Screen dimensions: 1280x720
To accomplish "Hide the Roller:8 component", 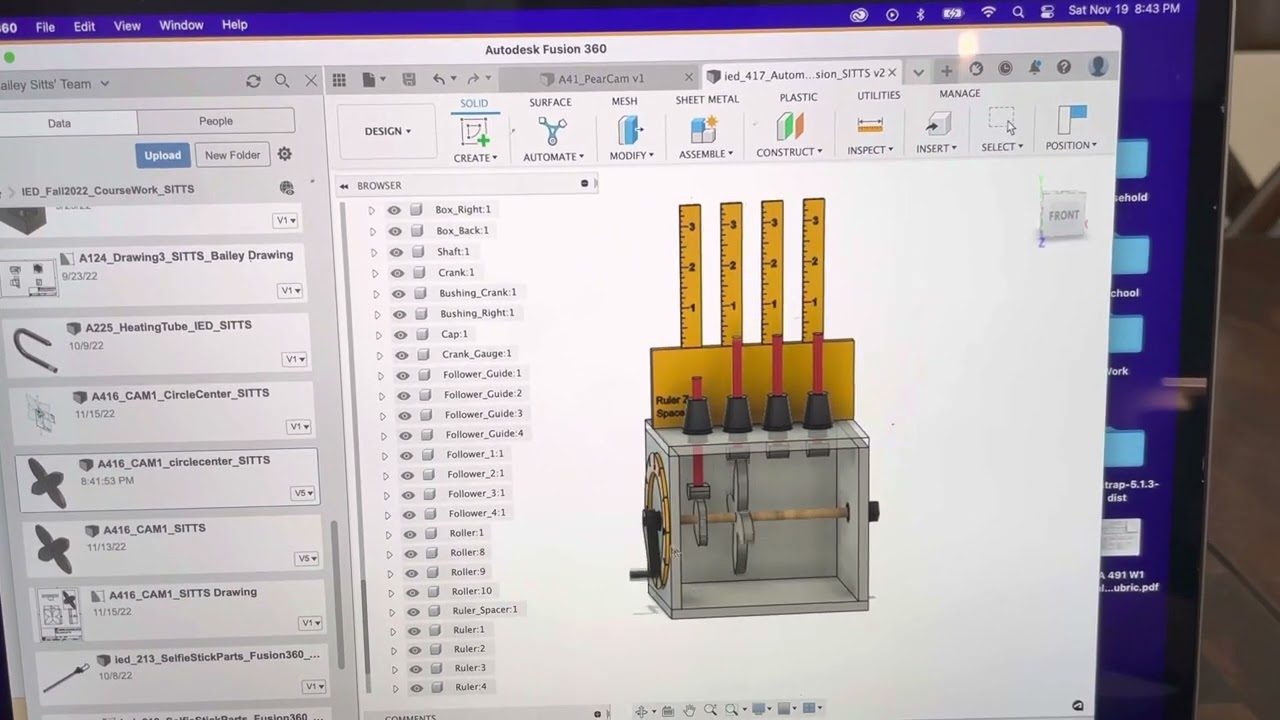I will [410, 553].
